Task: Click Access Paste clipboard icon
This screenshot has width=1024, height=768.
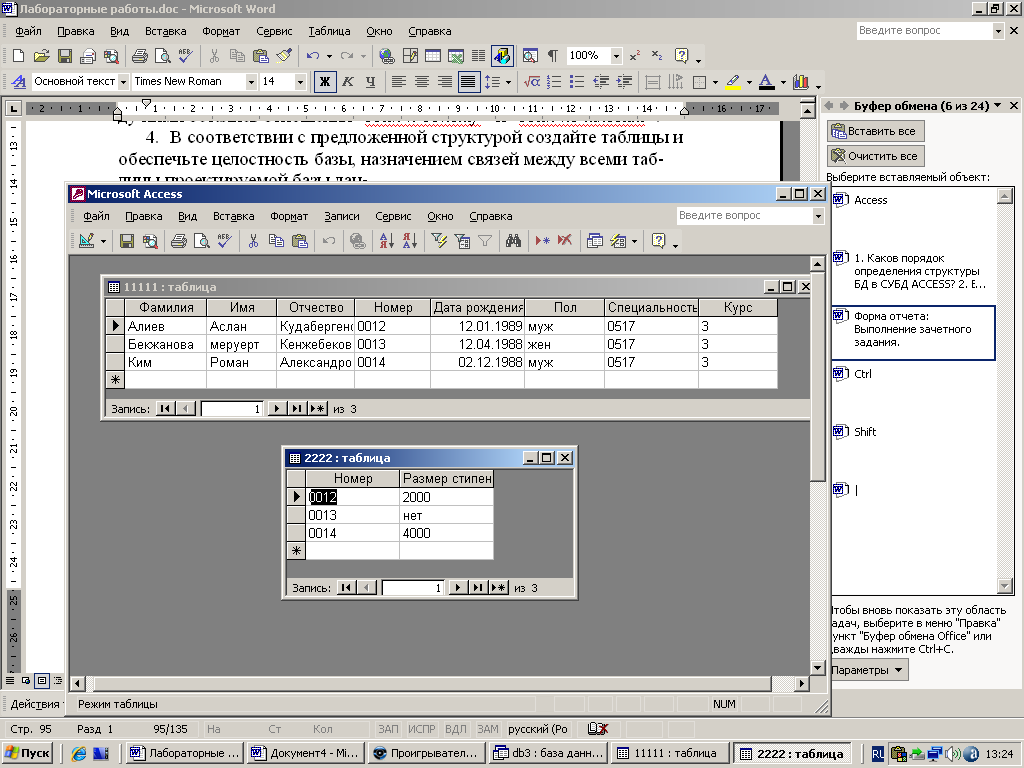Action: click(x=300, y=241)
